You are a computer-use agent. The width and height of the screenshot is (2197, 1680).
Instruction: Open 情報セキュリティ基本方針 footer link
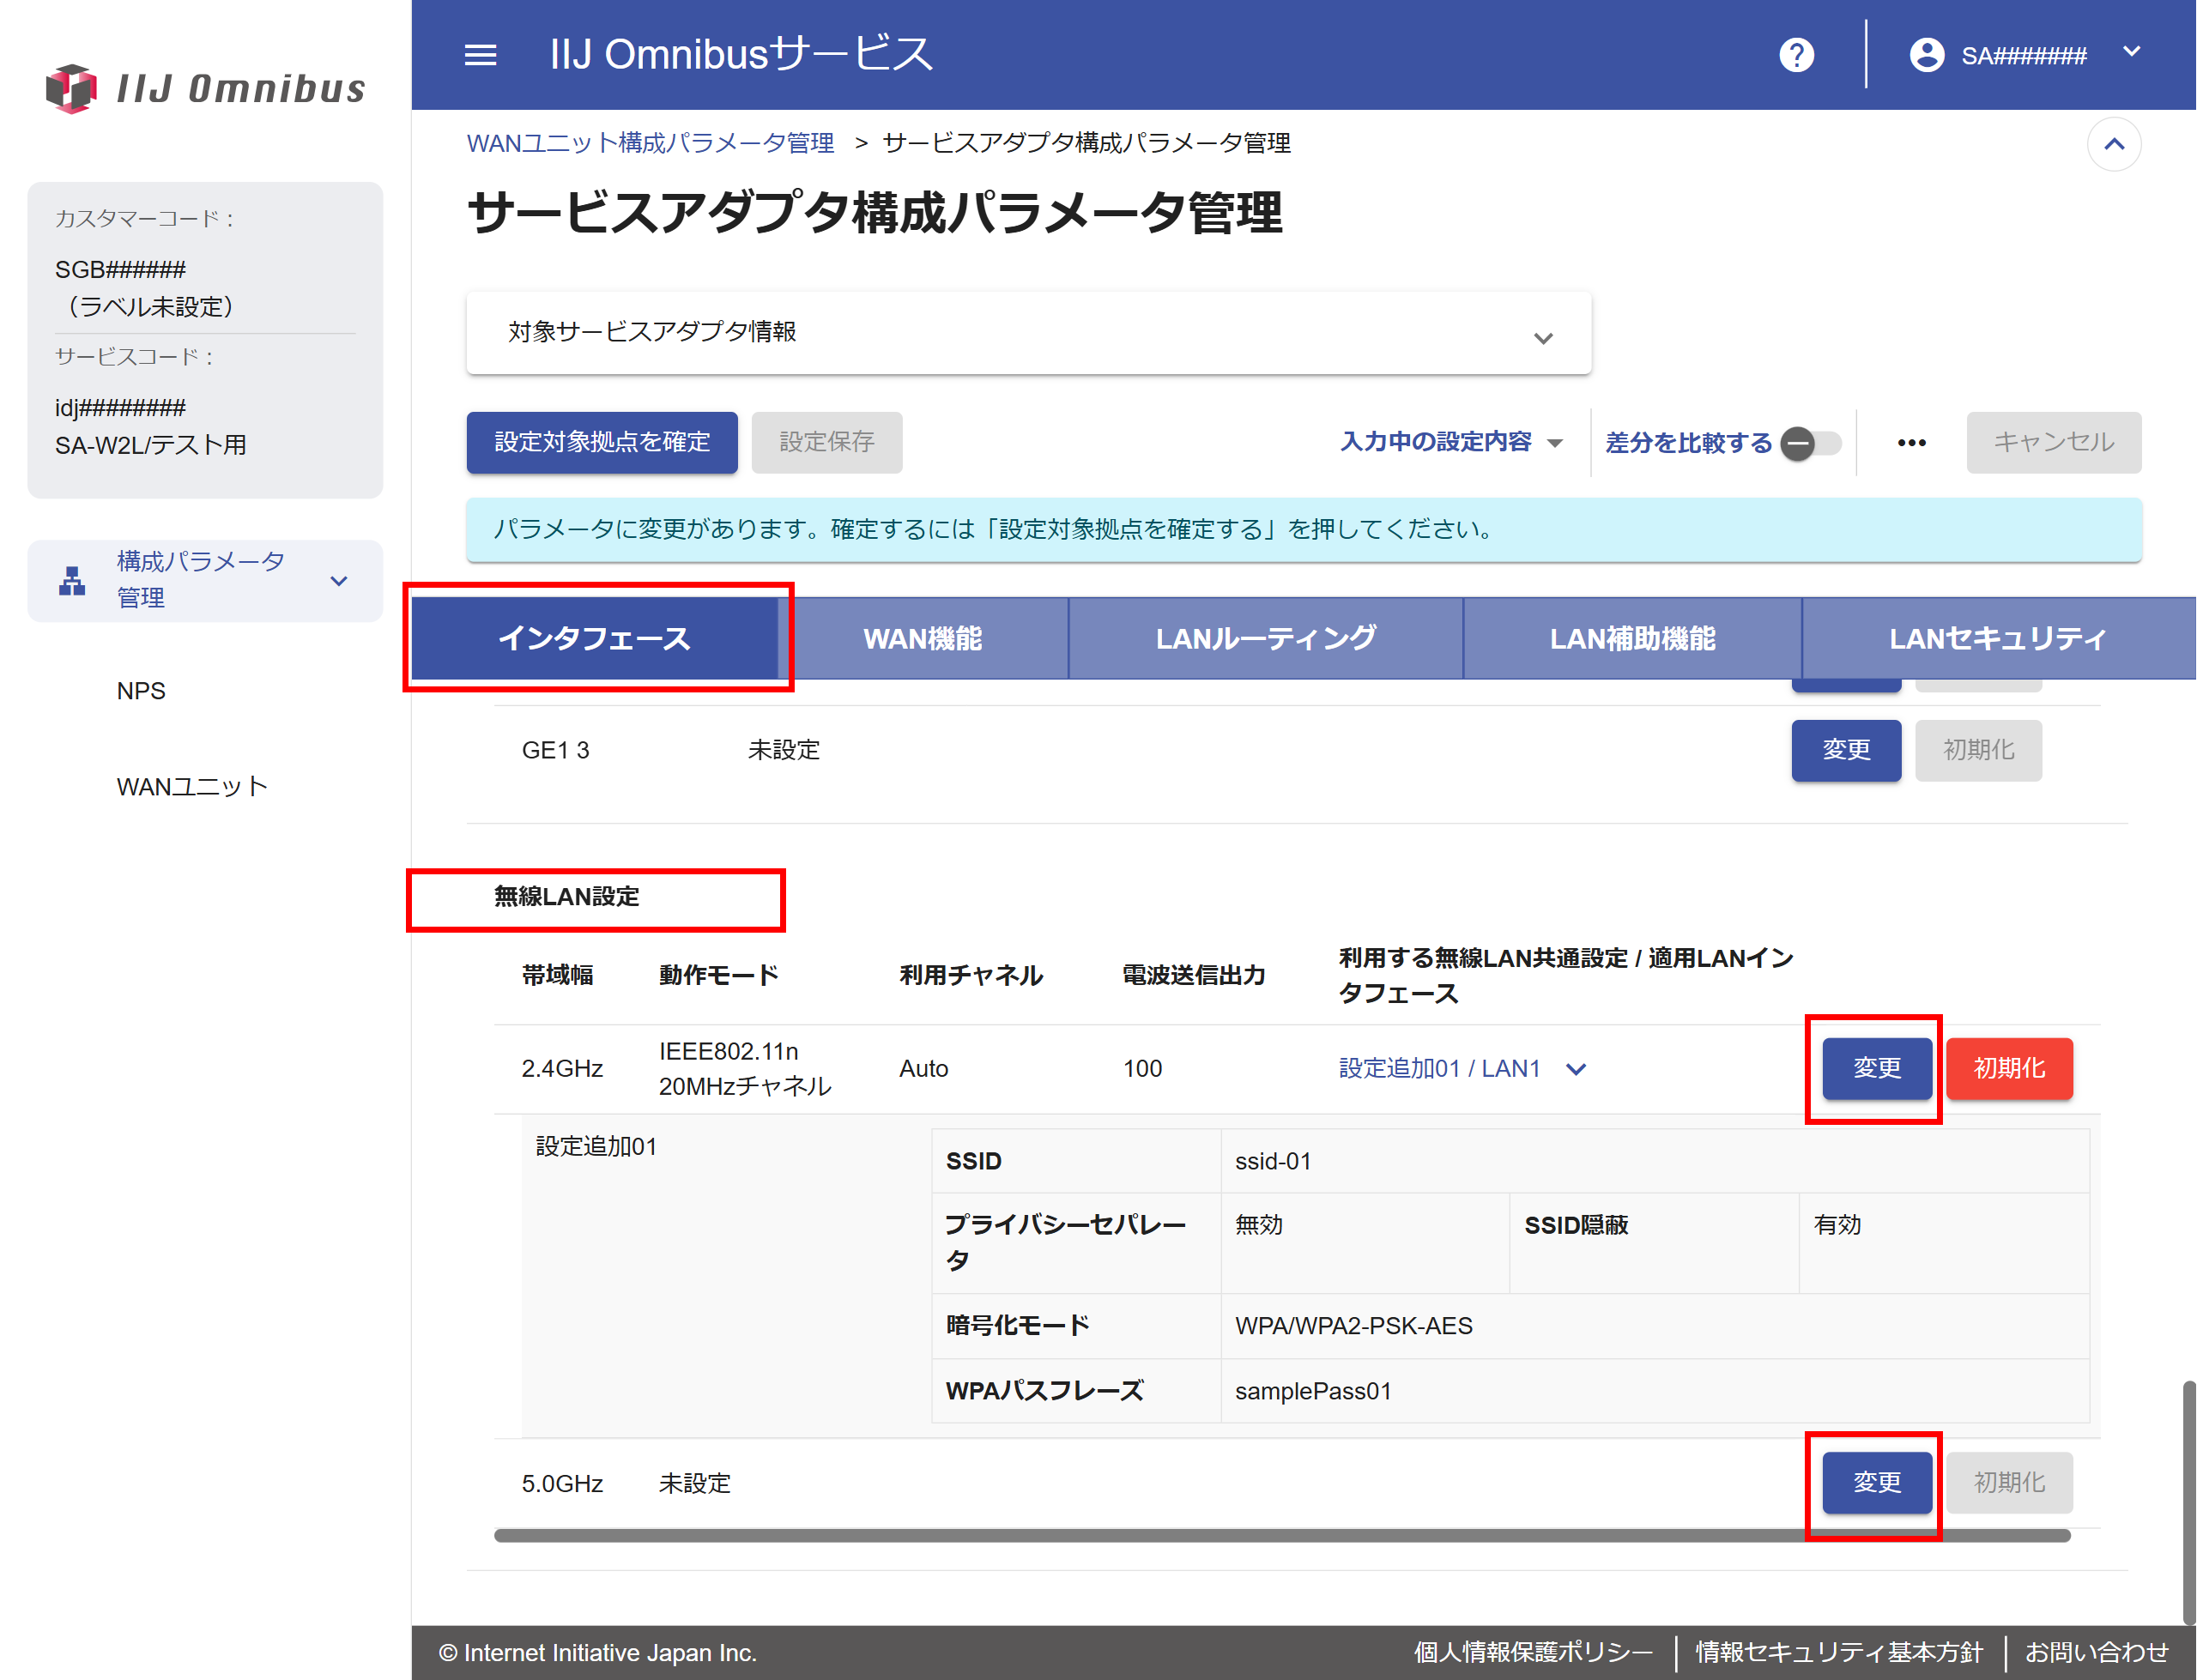point(1839,1652)
